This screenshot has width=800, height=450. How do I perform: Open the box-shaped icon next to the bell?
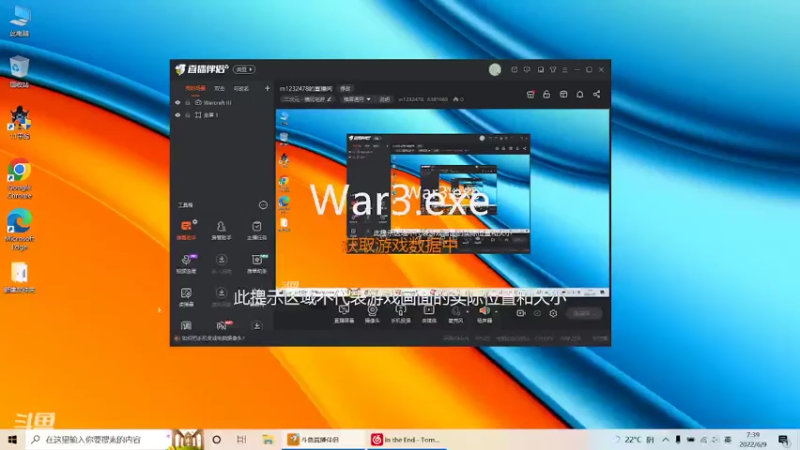563,94
